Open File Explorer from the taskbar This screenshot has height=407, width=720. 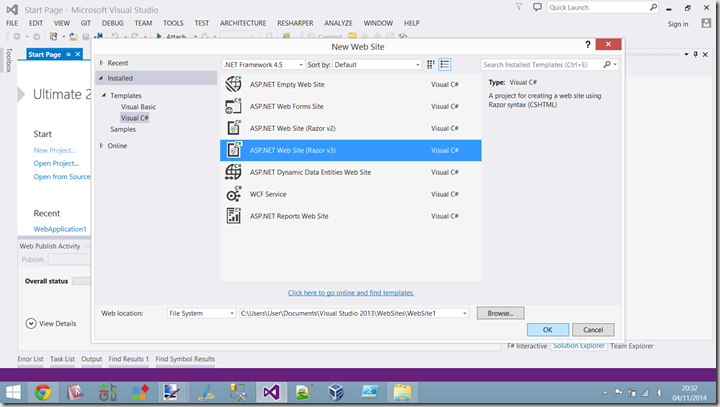click(402, 393)
